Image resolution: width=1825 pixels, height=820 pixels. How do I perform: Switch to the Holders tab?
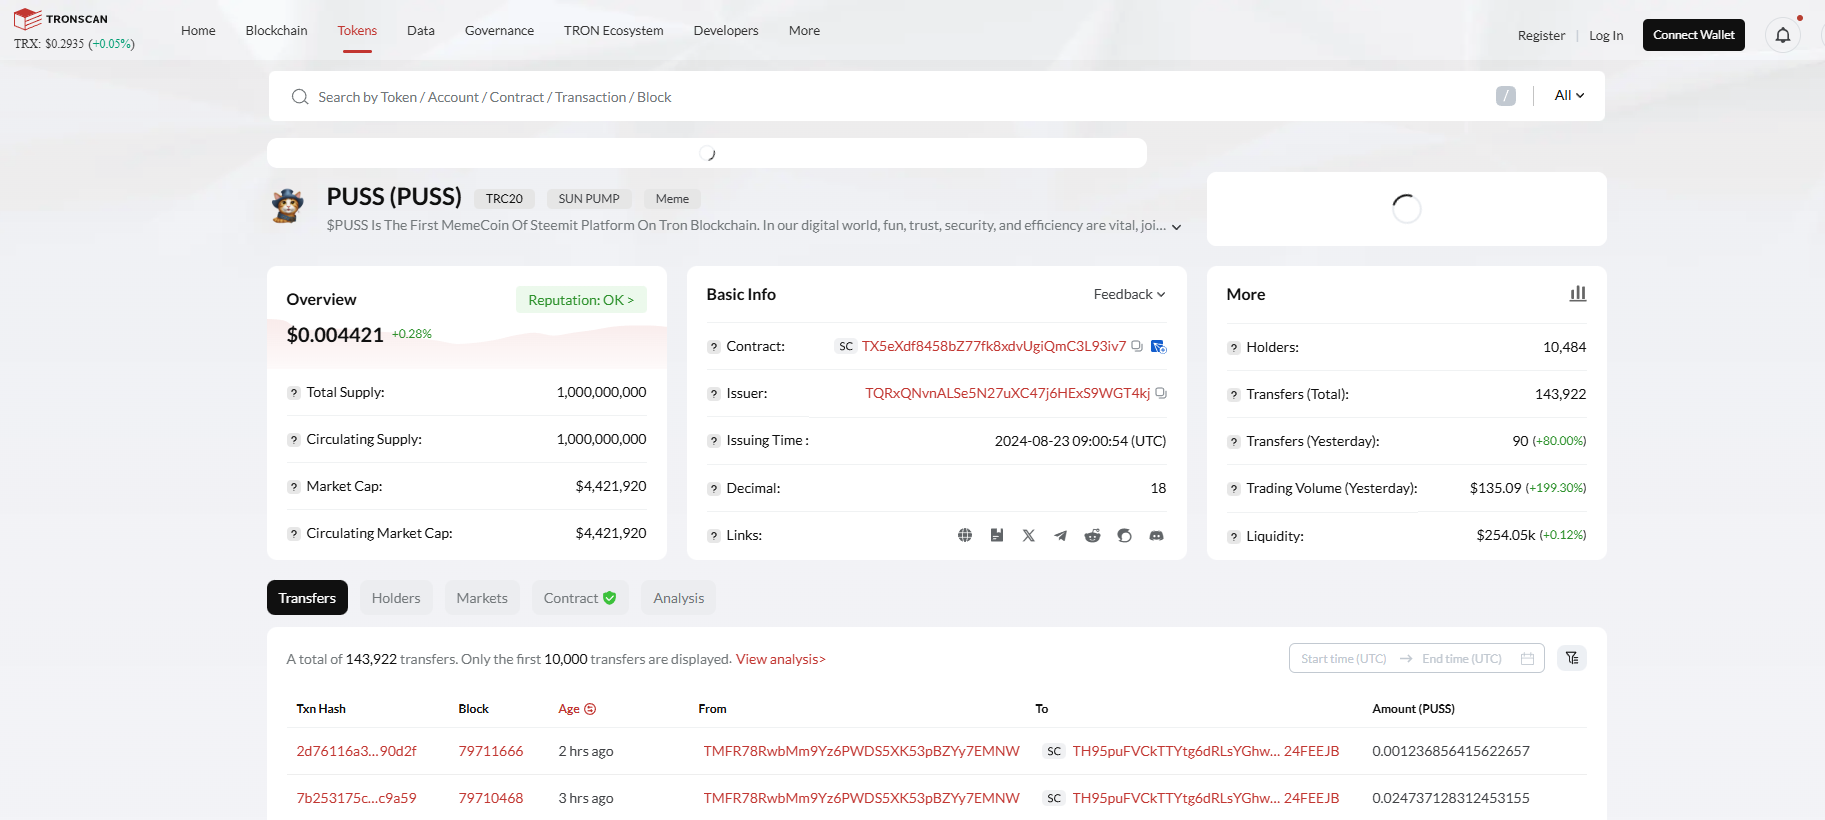(x=396, y=598)
